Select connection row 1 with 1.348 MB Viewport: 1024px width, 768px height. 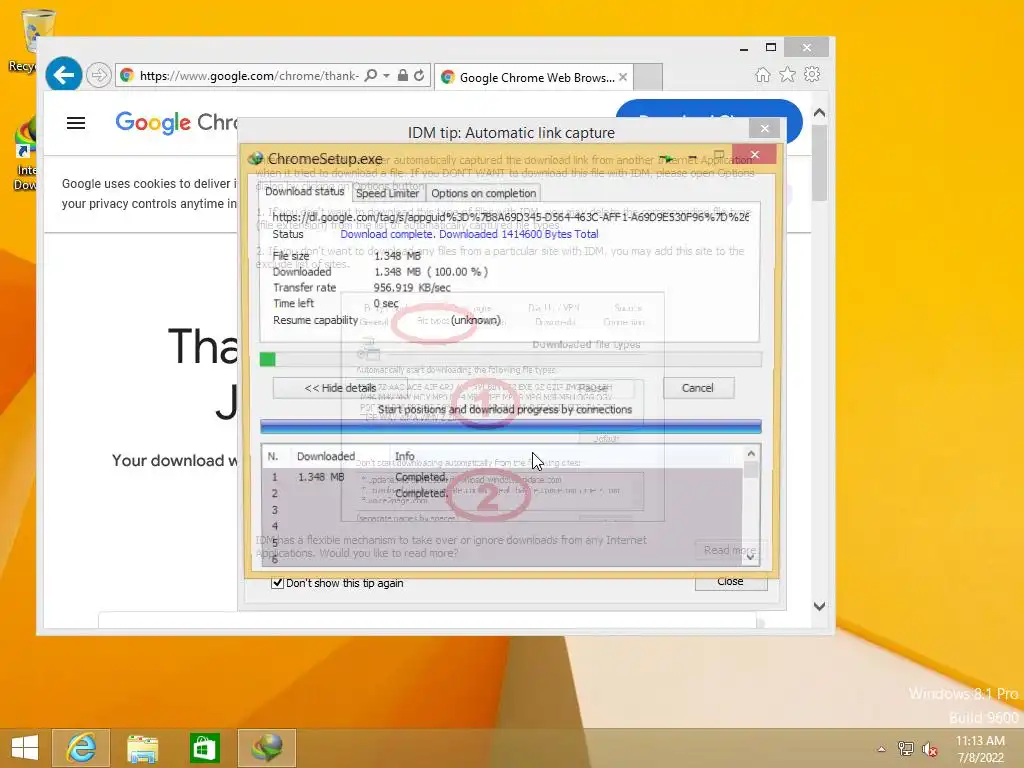[502, 477]
